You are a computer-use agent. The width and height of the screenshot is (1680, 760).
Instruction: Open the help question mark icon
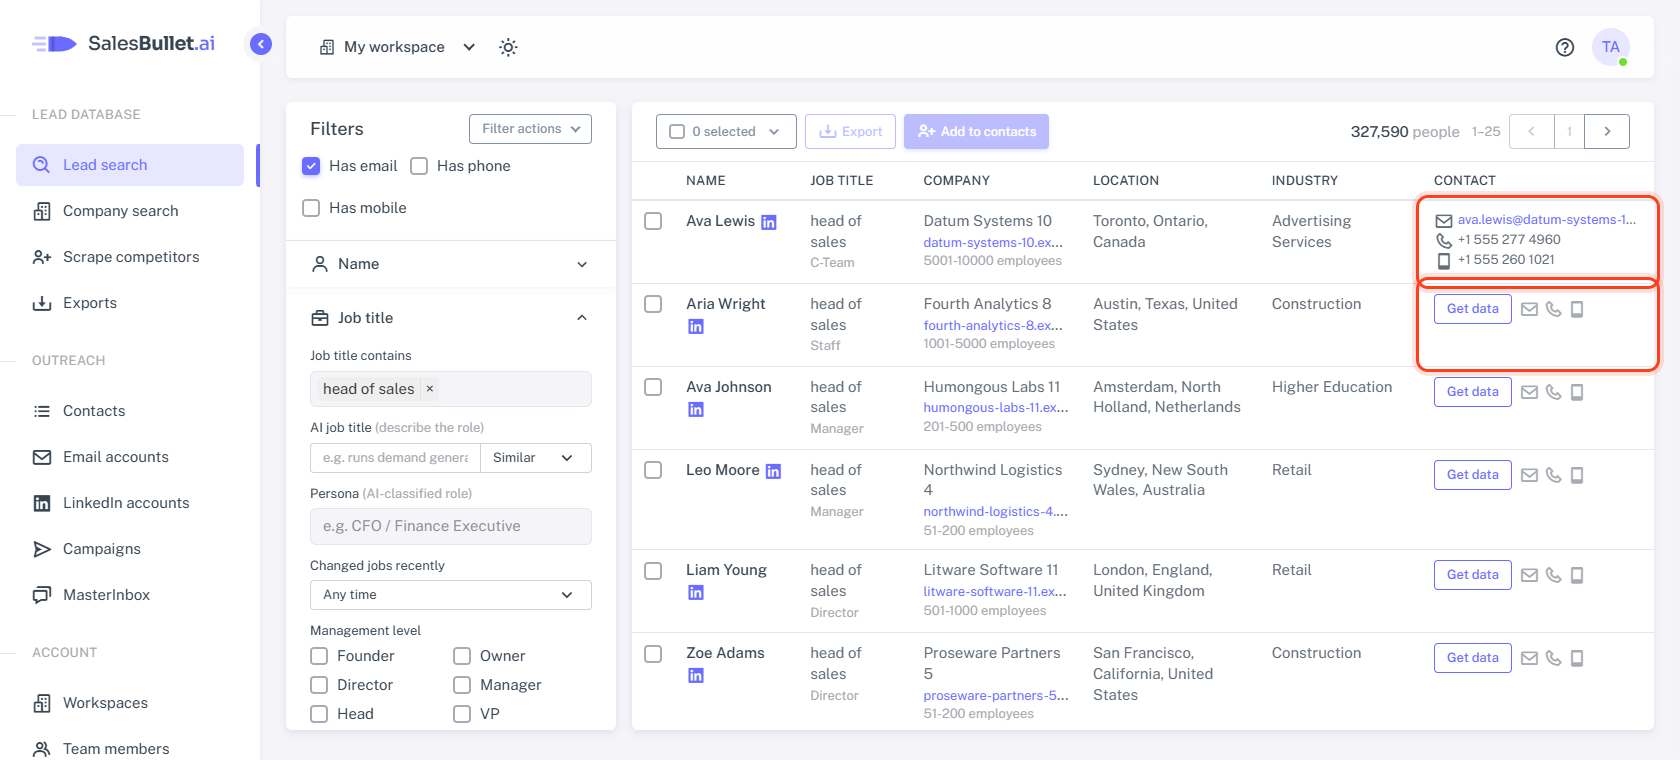pos(1565,47)
